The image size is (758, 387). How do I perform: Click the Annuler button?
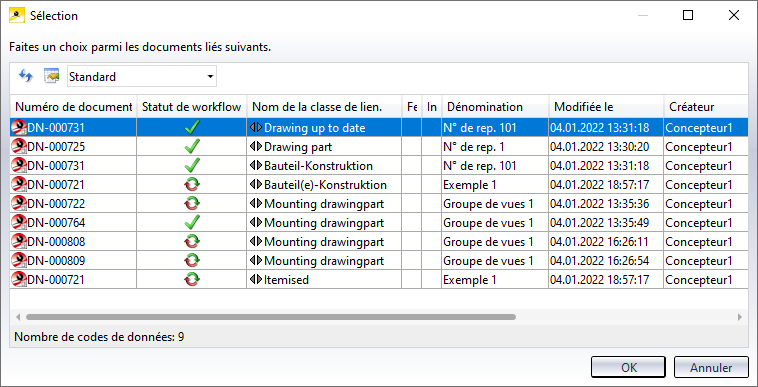tap(711, 367)
